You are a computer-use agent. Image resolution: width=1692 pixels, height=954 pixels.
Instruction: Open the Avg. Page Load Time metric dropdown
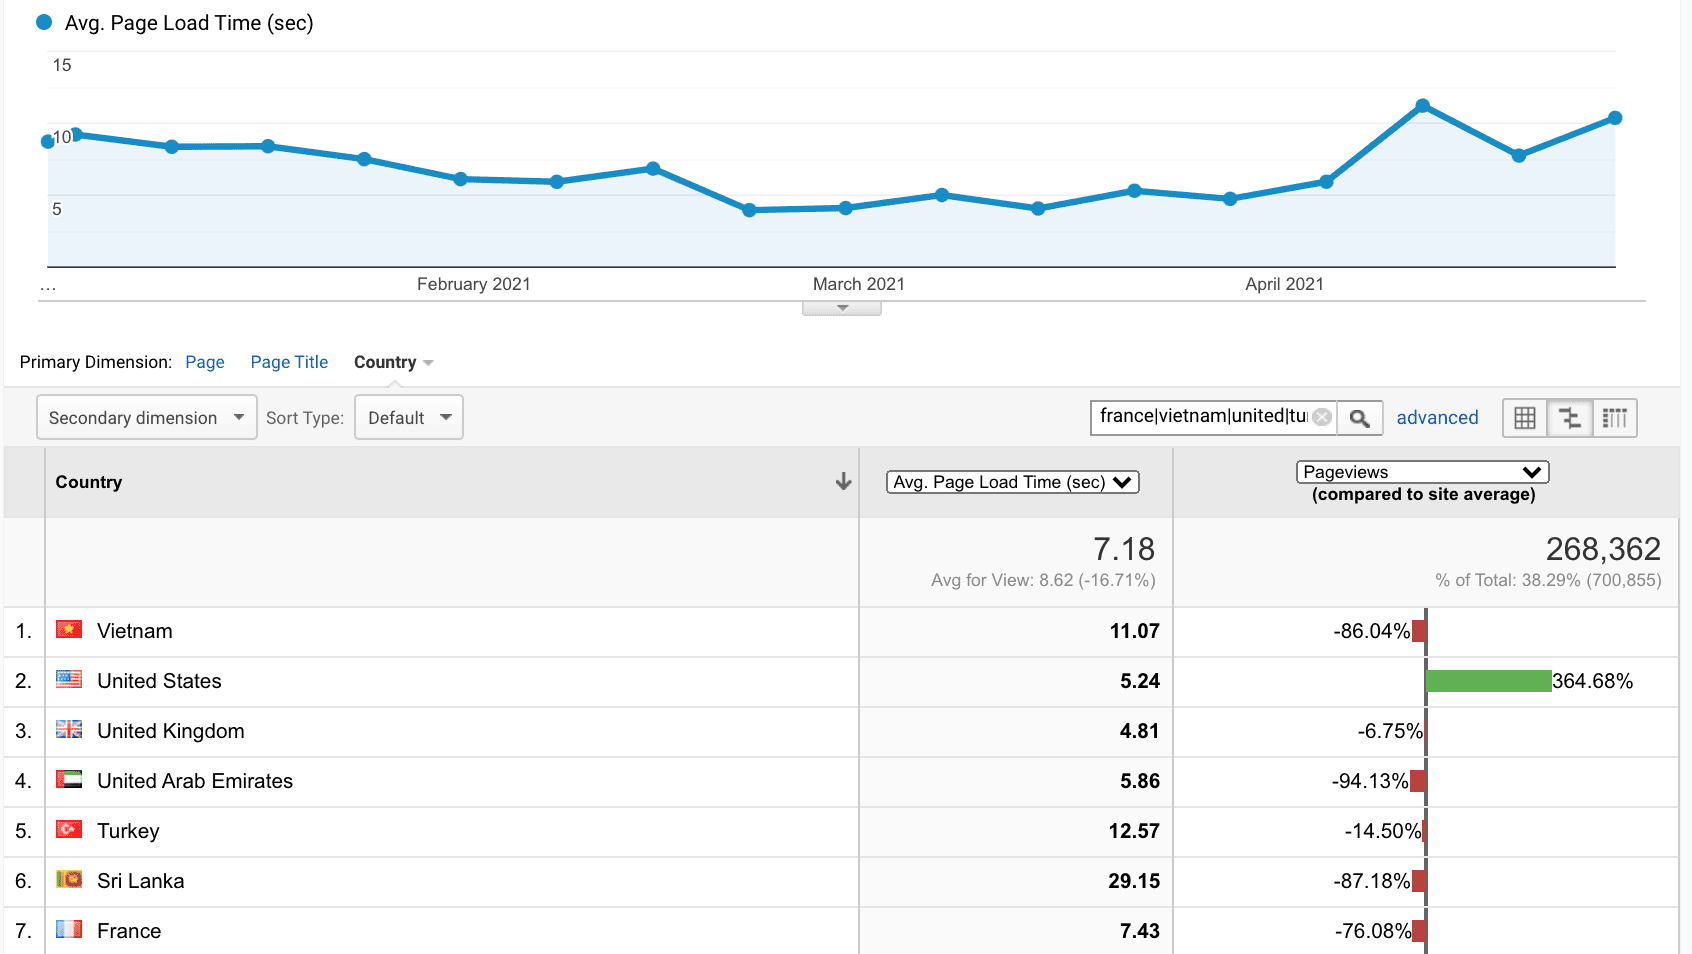[x=1012, y=482]
